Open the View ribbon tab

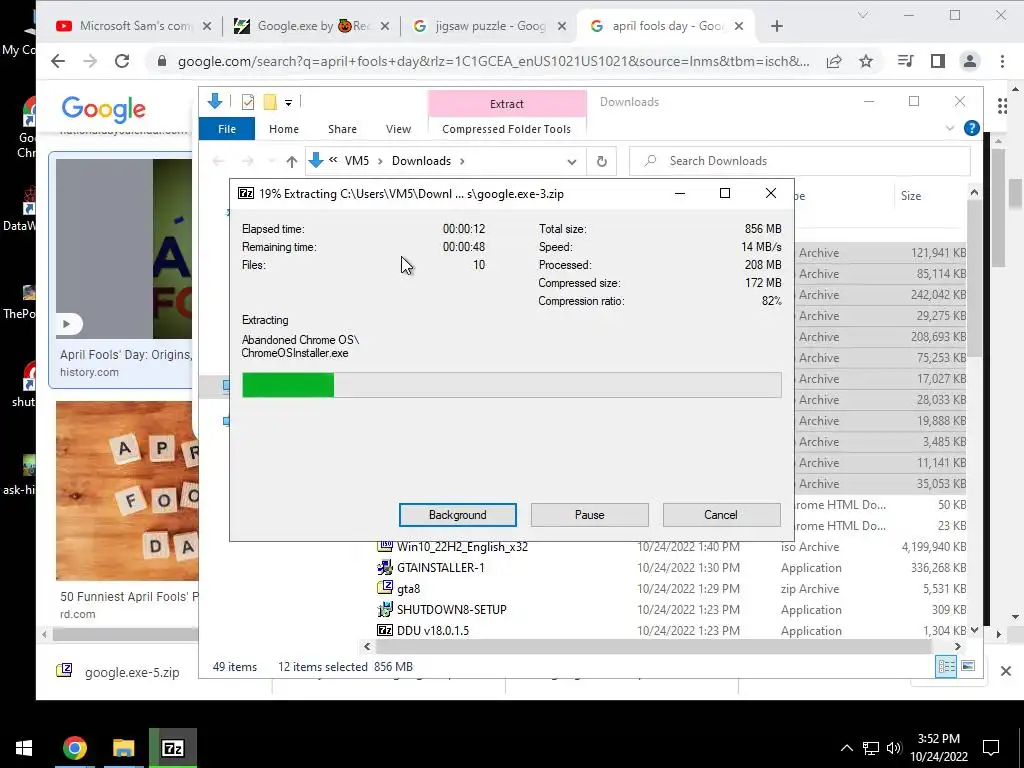(x=398, y=129)
